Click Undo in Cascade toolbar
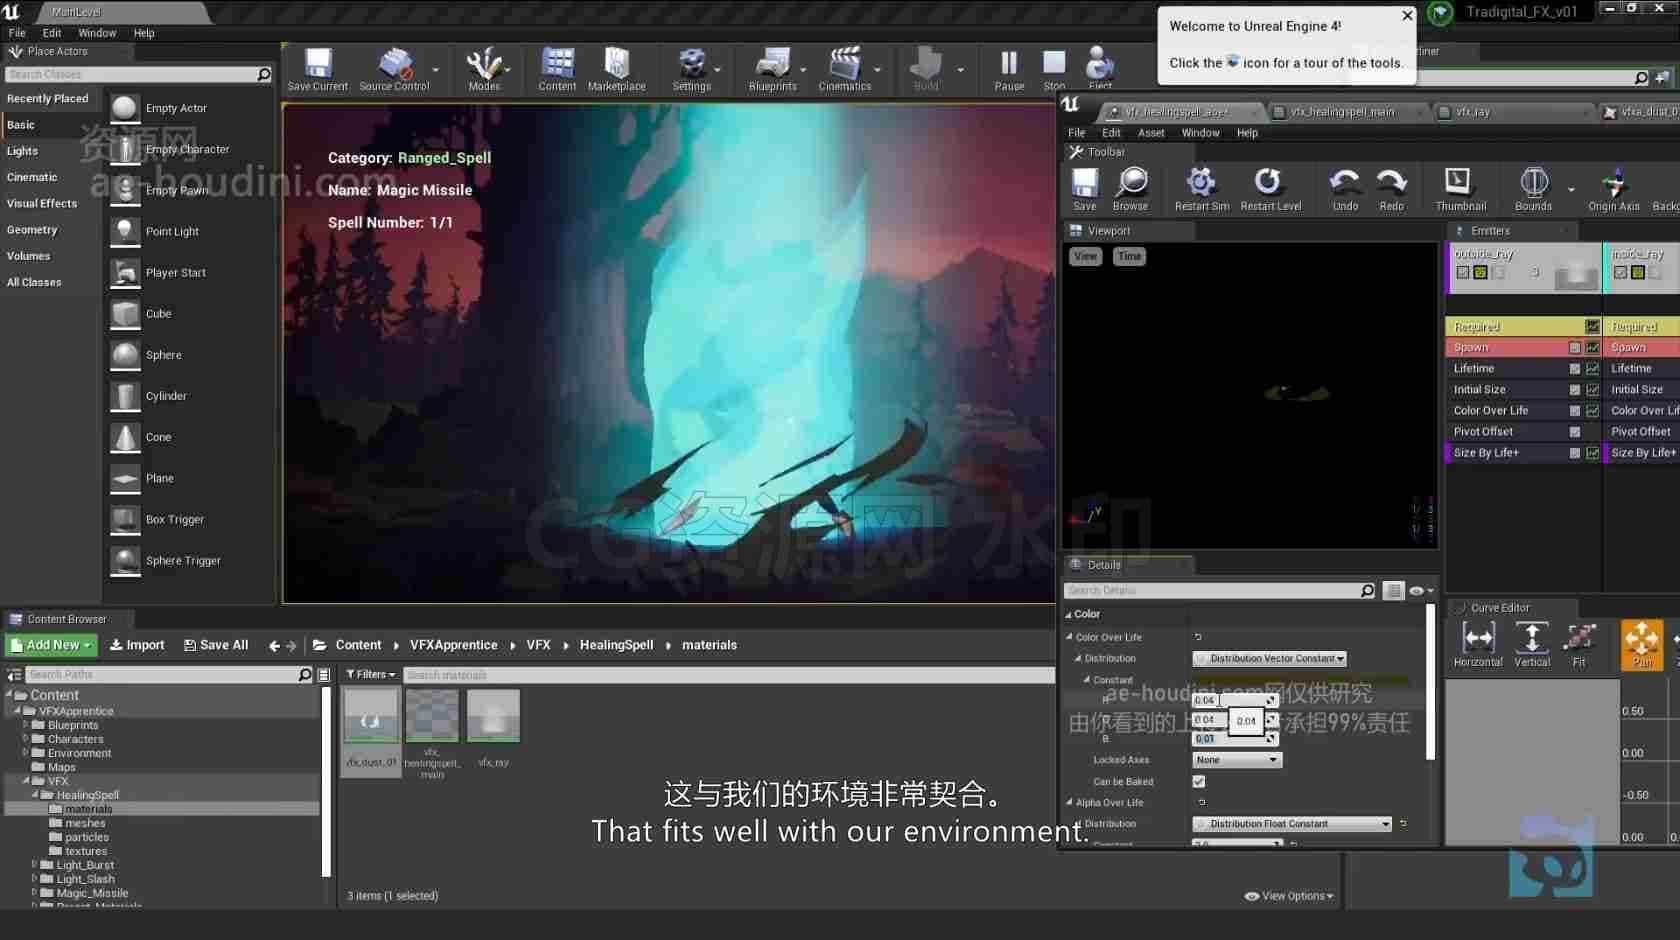1680x940 pixels. [1345, 189]
